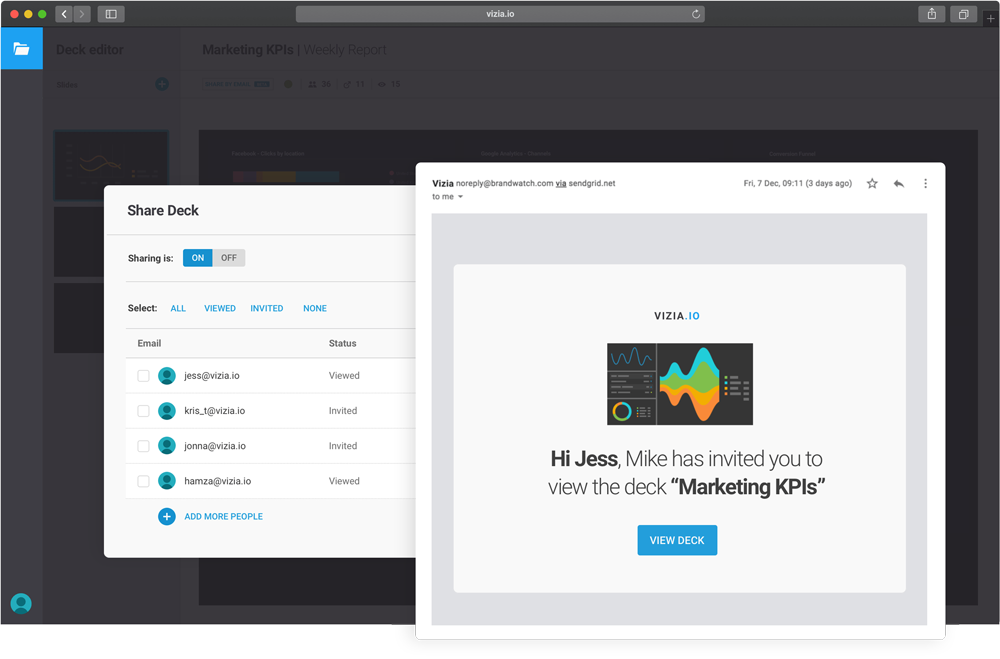Click the plus icon beside Add More People
Viewport: 1000px width, 659px height.
[167, 517]
